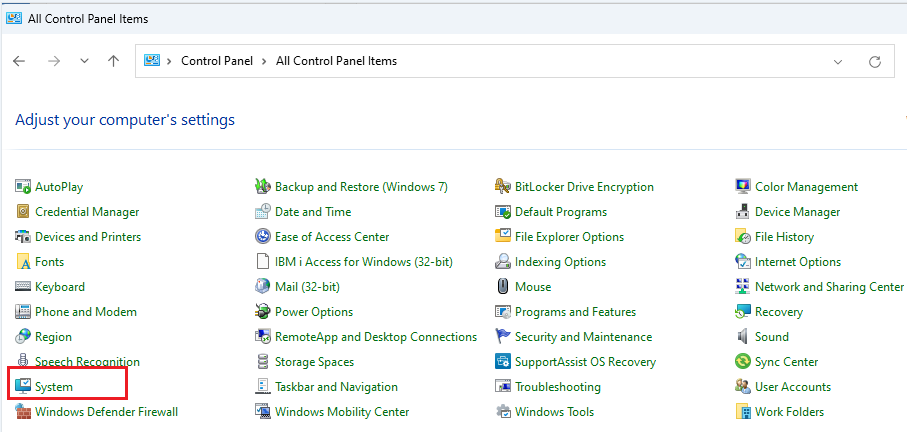Viewport: 907px width, 432px height.
Task: Open the AutoPlay icon
Action: click(23, 187)
